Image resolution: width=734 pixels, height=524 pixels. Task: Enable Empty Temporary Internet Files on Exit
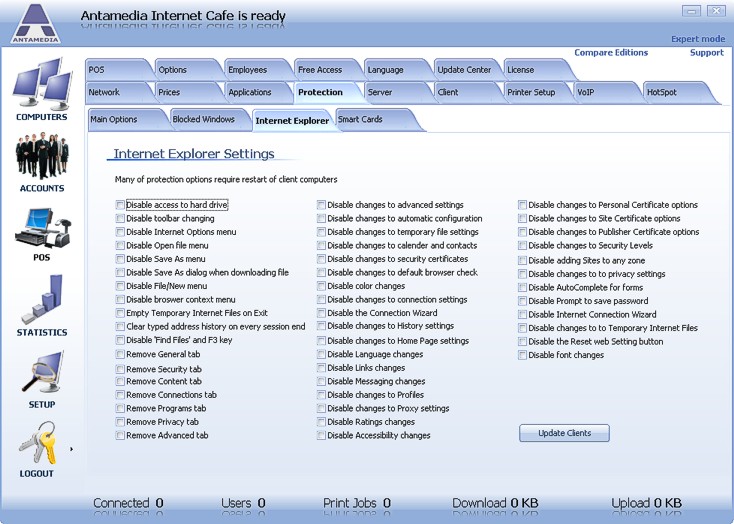120,313
